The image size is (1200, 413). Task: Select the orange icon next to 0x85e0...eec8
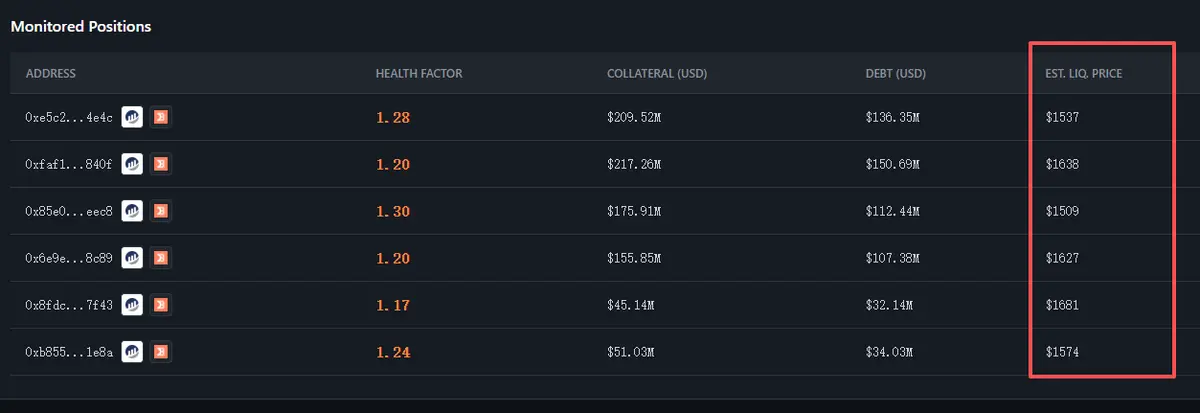[160, 211]
